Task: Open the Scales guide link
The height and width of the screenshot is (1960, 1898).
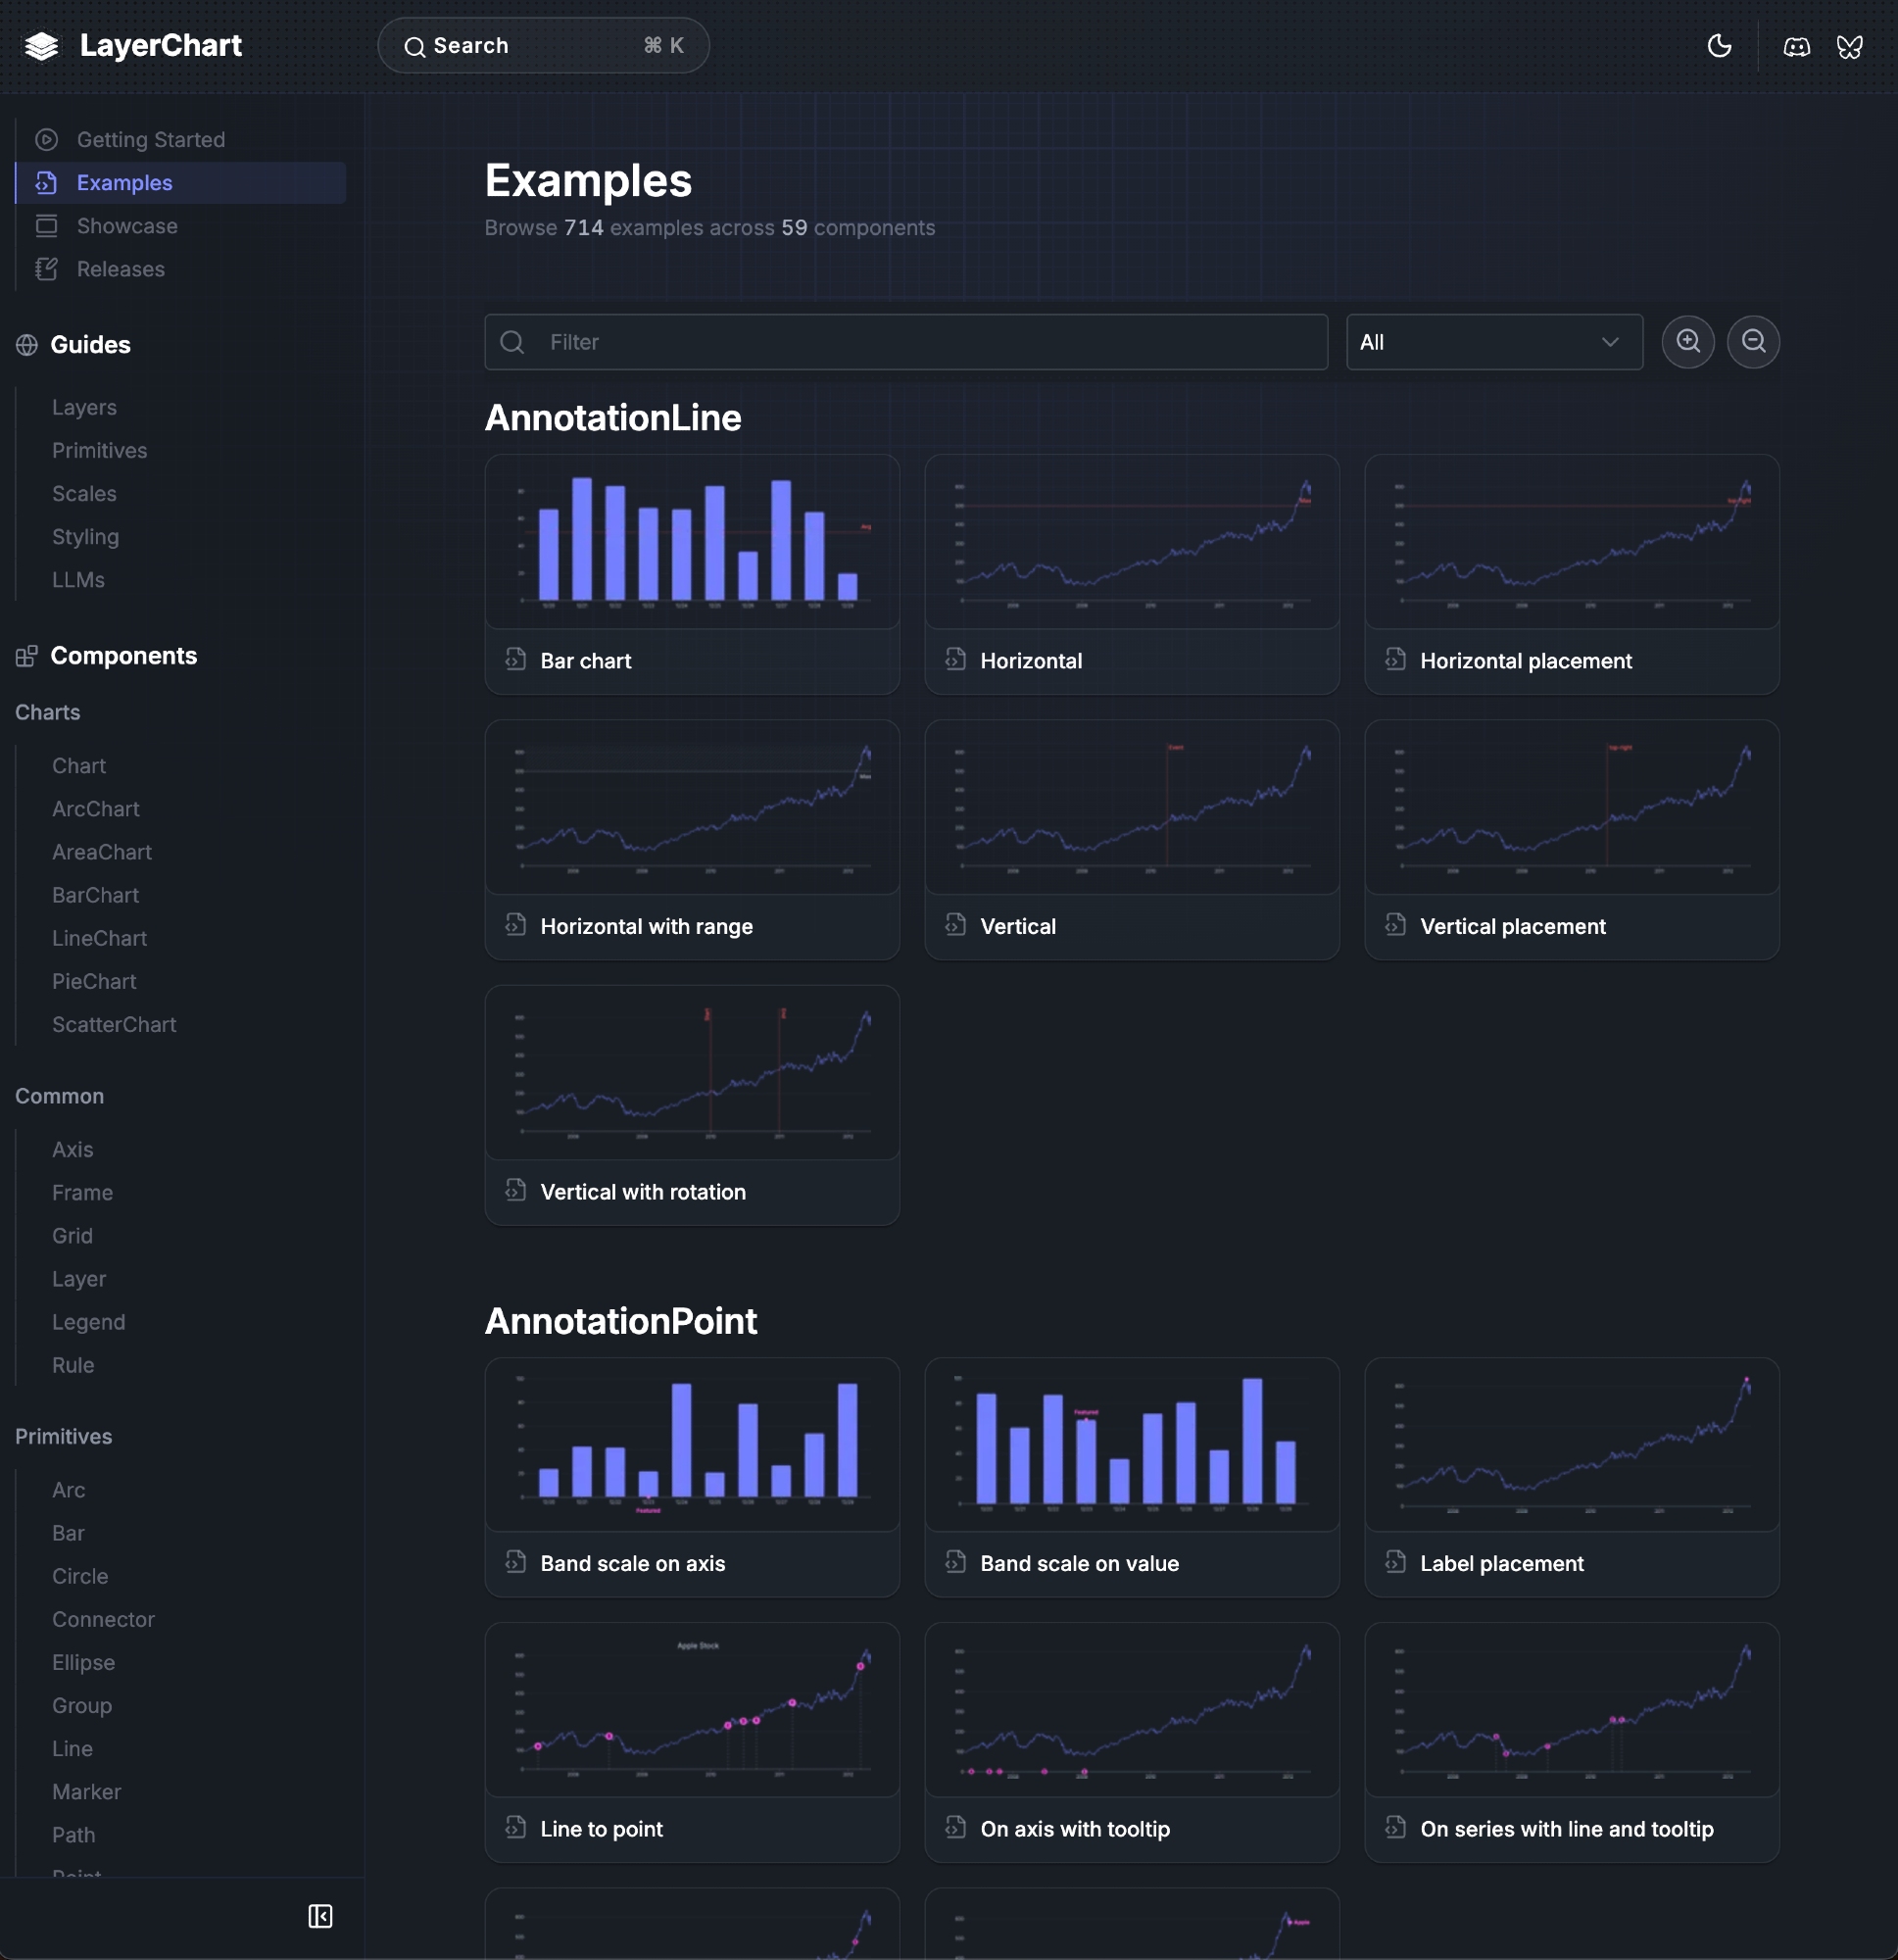Action: pos(84,494)
